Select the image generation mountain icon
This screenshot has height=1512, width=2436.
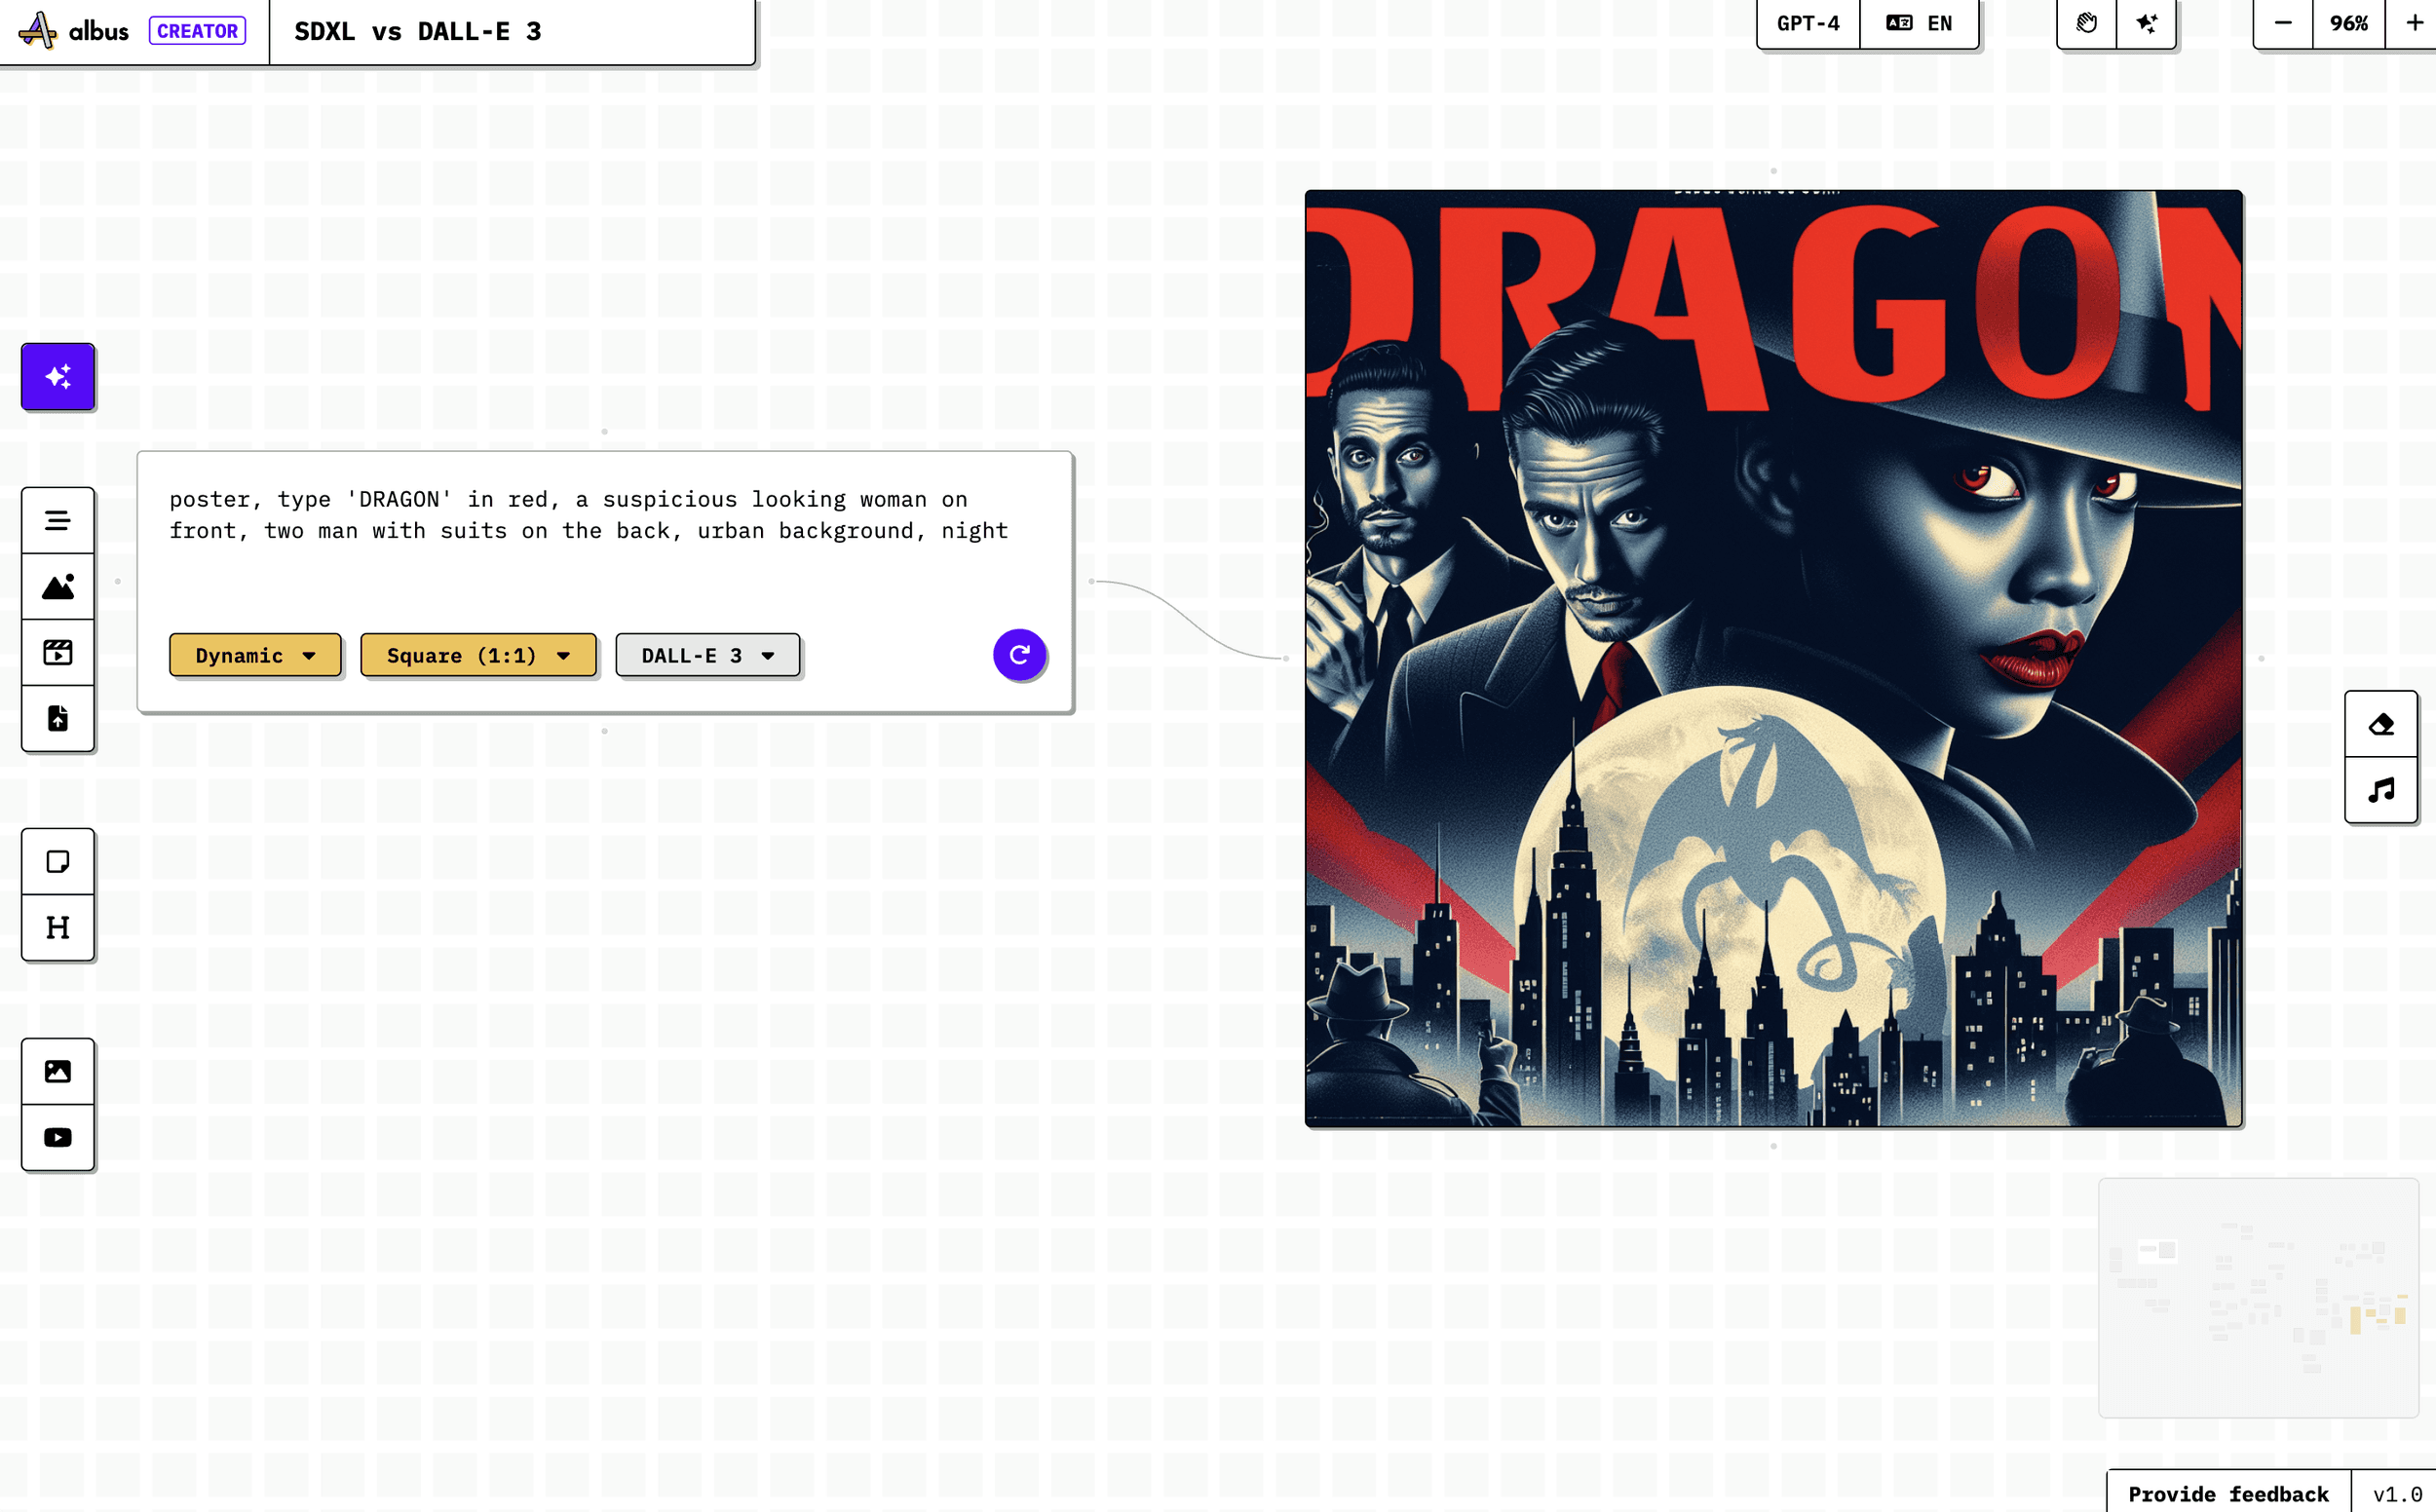58,587
